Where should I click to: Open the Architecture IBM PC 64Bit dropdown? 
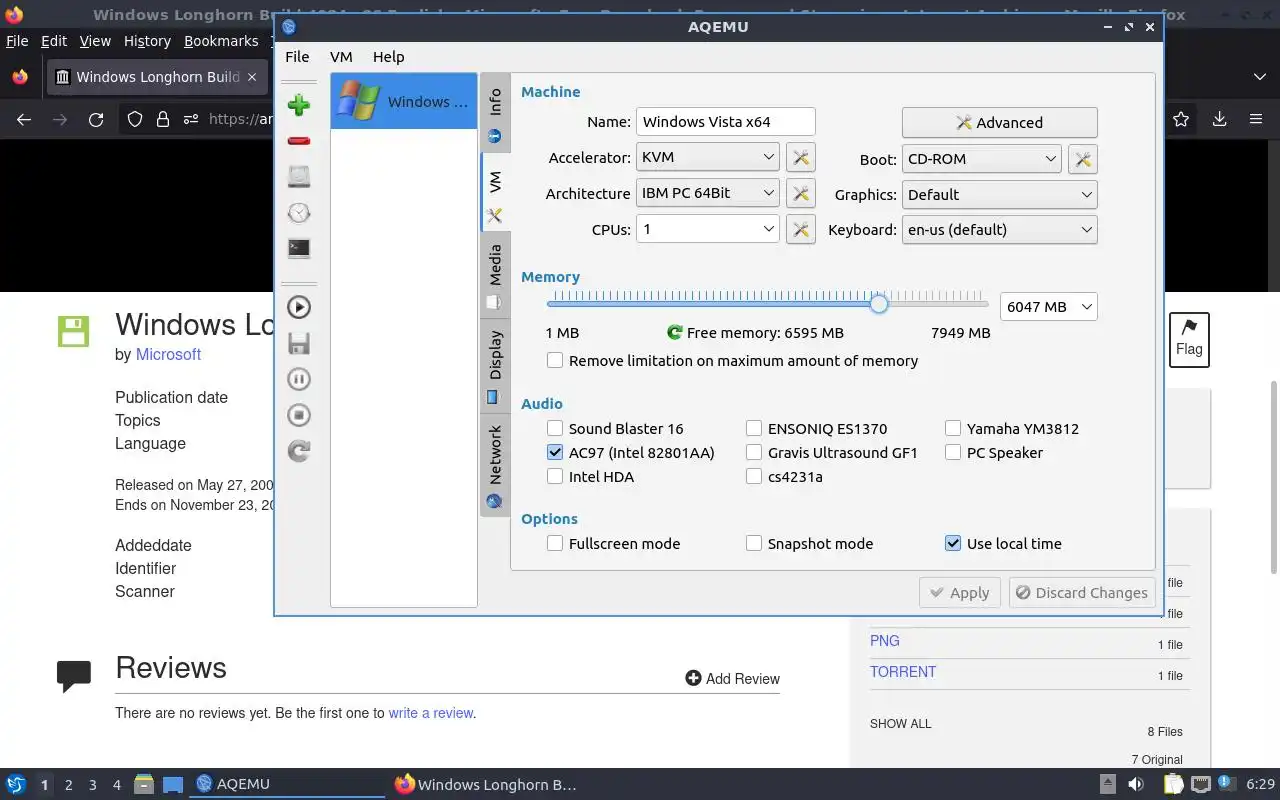tap(707, 193)
